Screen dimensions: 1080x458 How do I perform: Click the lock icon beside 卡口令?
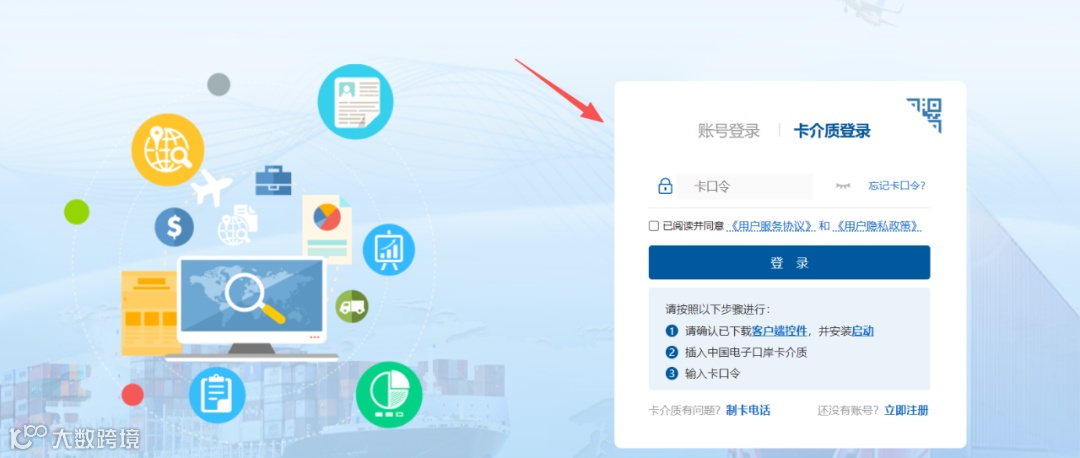665,186
